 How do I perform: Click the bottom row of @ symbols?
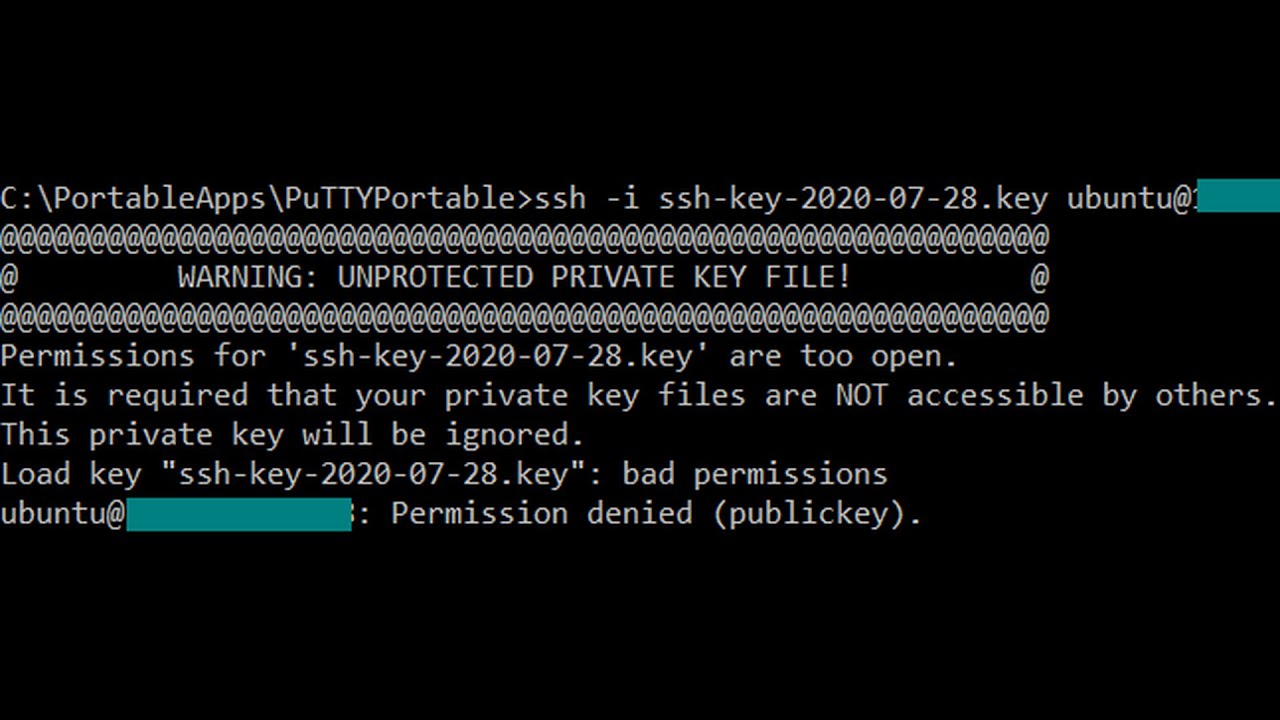tap(524, 317)
